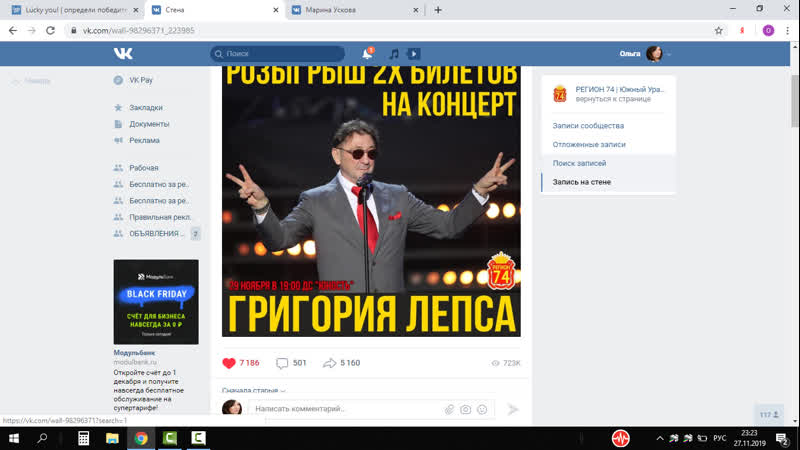Click the Закладки star icon

point(118,108)
